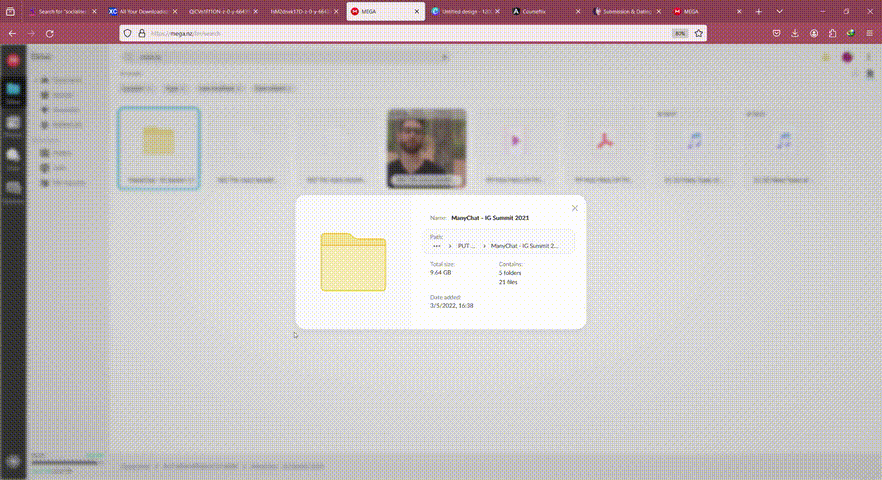Click the yellow icon beside the avatar

[825, 57]
